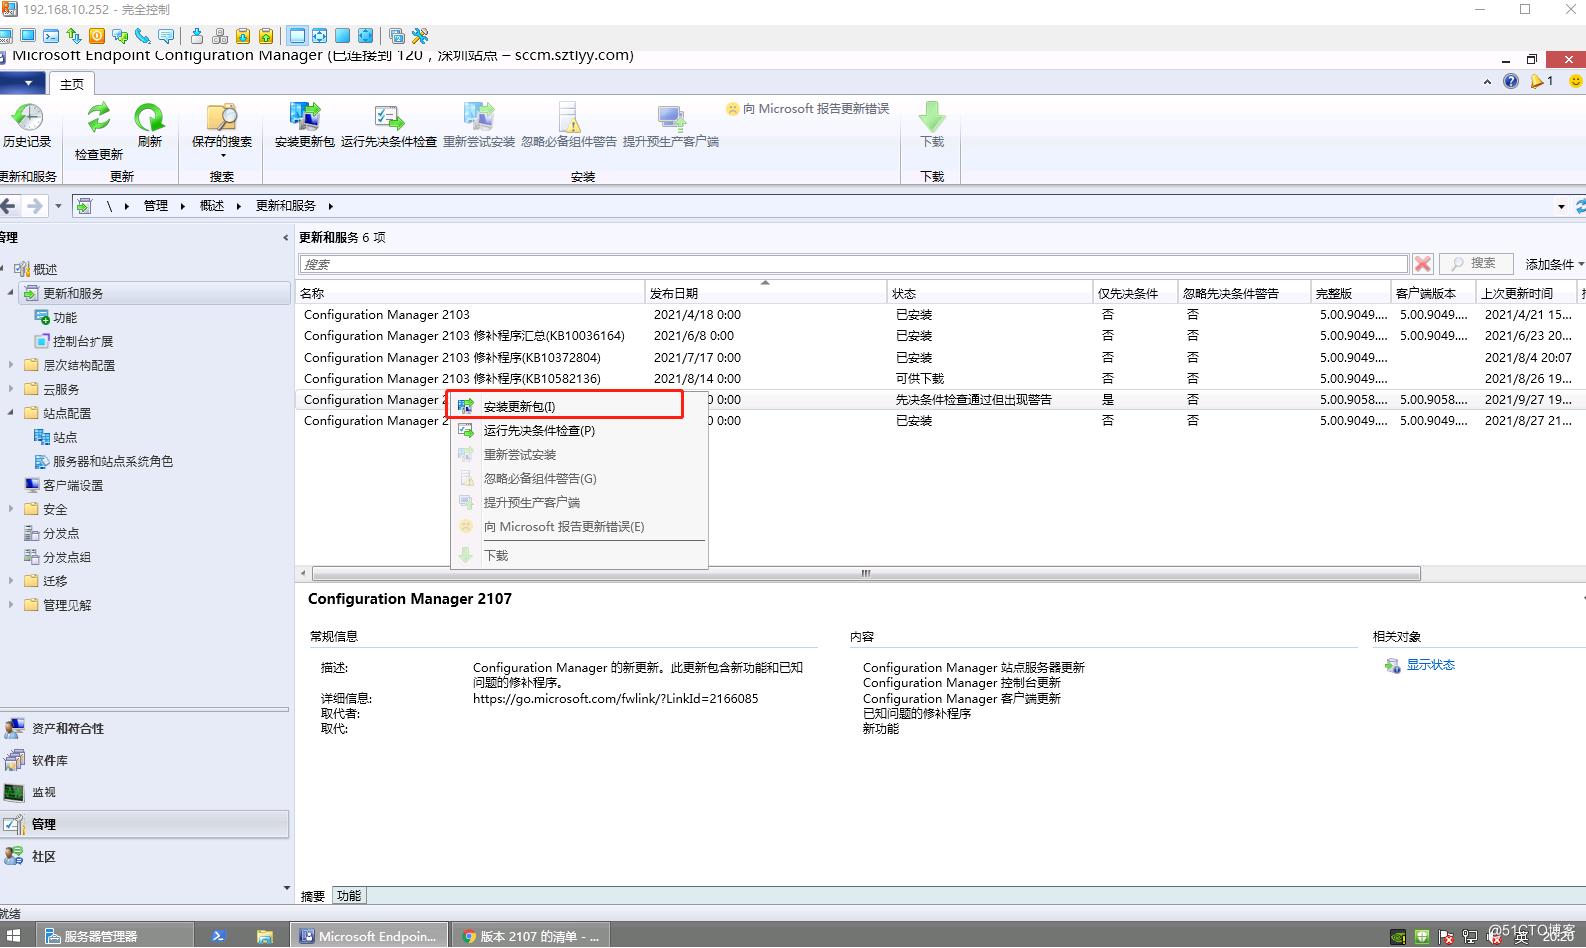Switch to the 摘要 bottom tab
Image resolution: width=1586 pixels, height=948 pixels.
[313, 896]
